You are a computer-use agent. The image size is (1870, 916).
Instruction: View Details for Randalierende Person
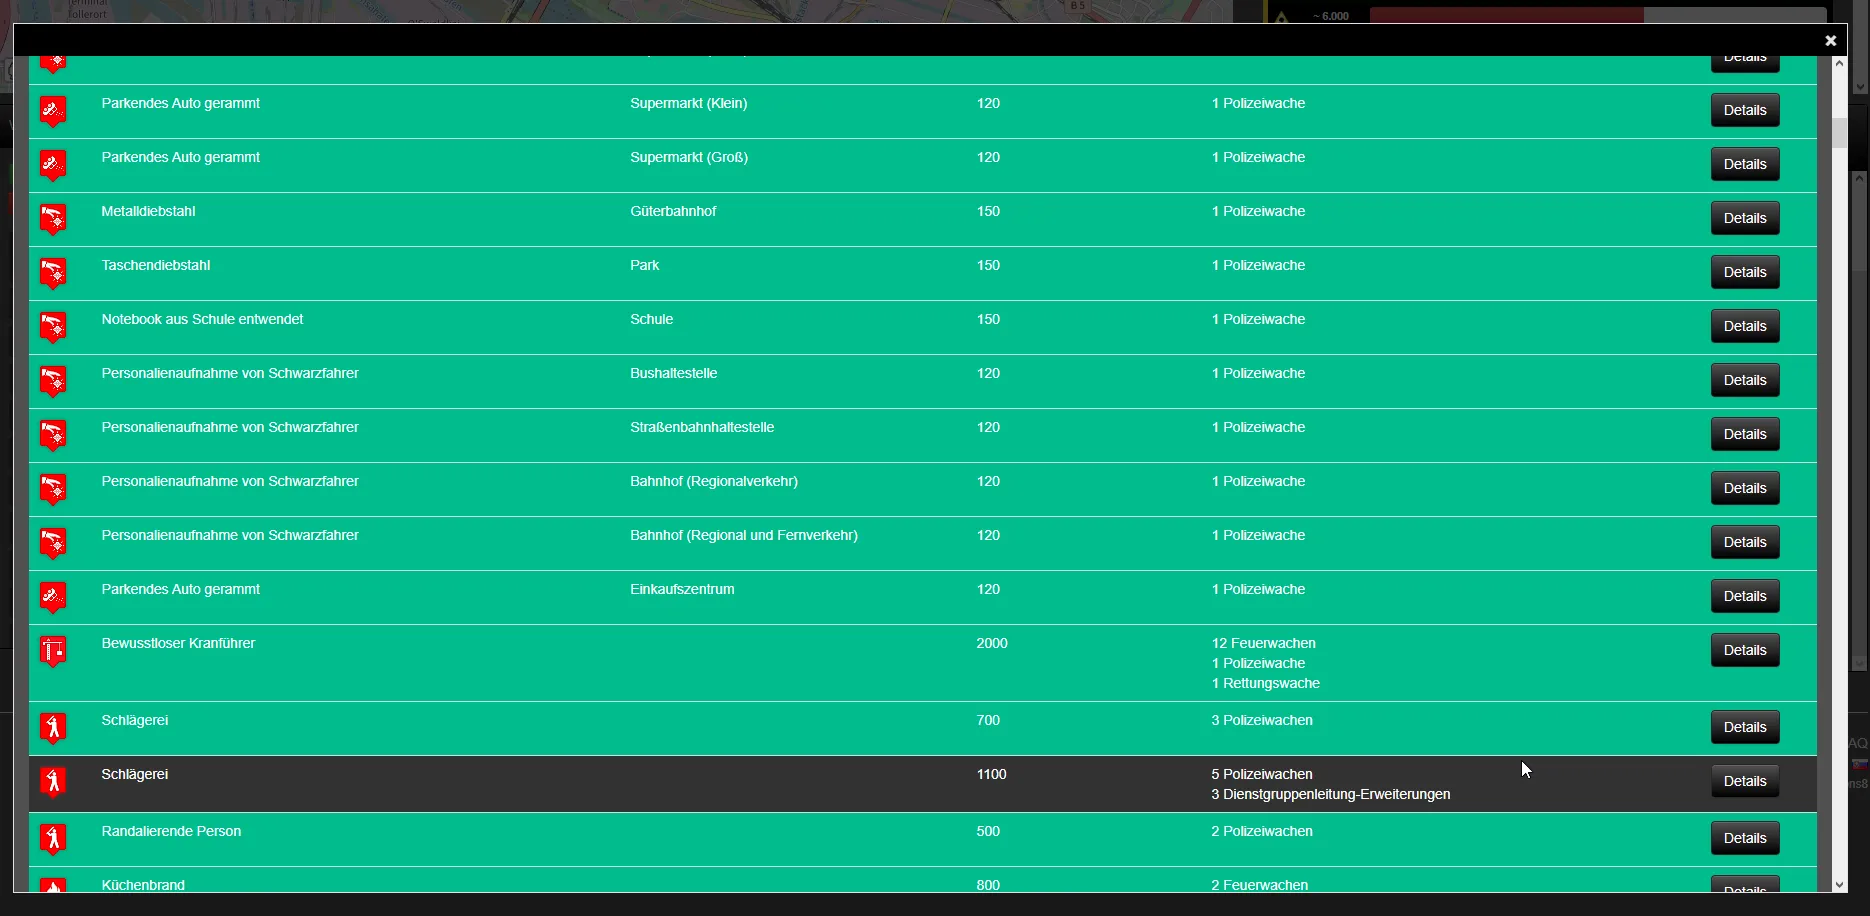pos(1744,838)
